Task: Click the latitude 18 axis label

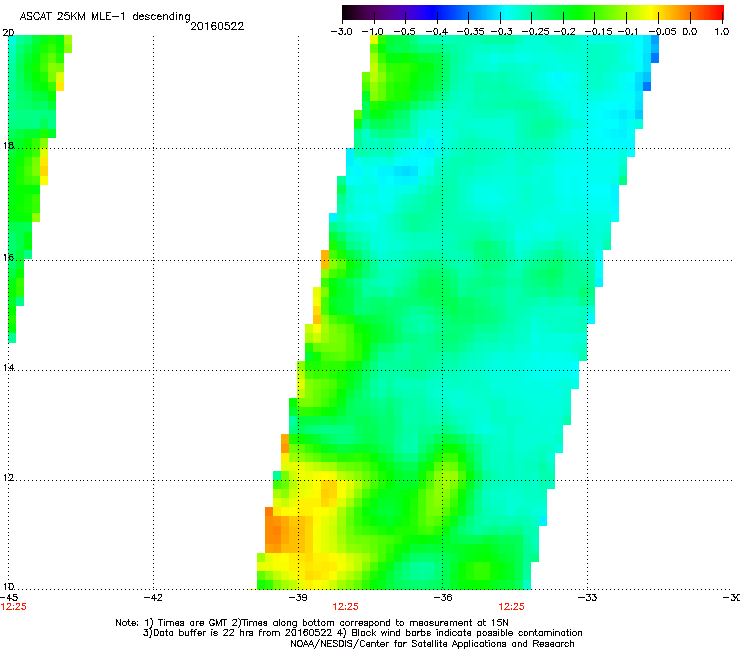Action: 8,145
